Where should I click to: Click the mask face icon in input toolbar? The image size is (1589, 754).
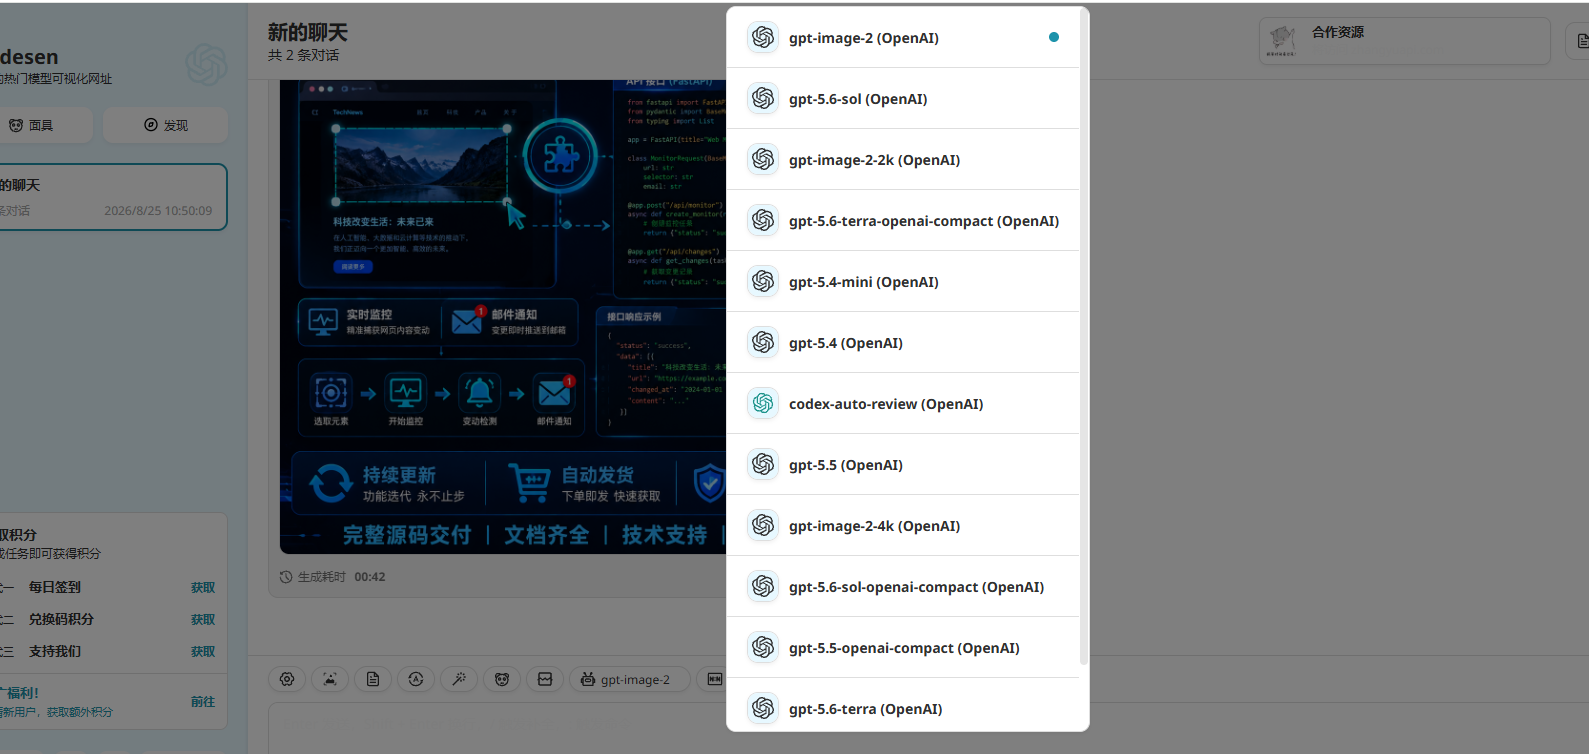pyautogui.click(x=502, y=679)
